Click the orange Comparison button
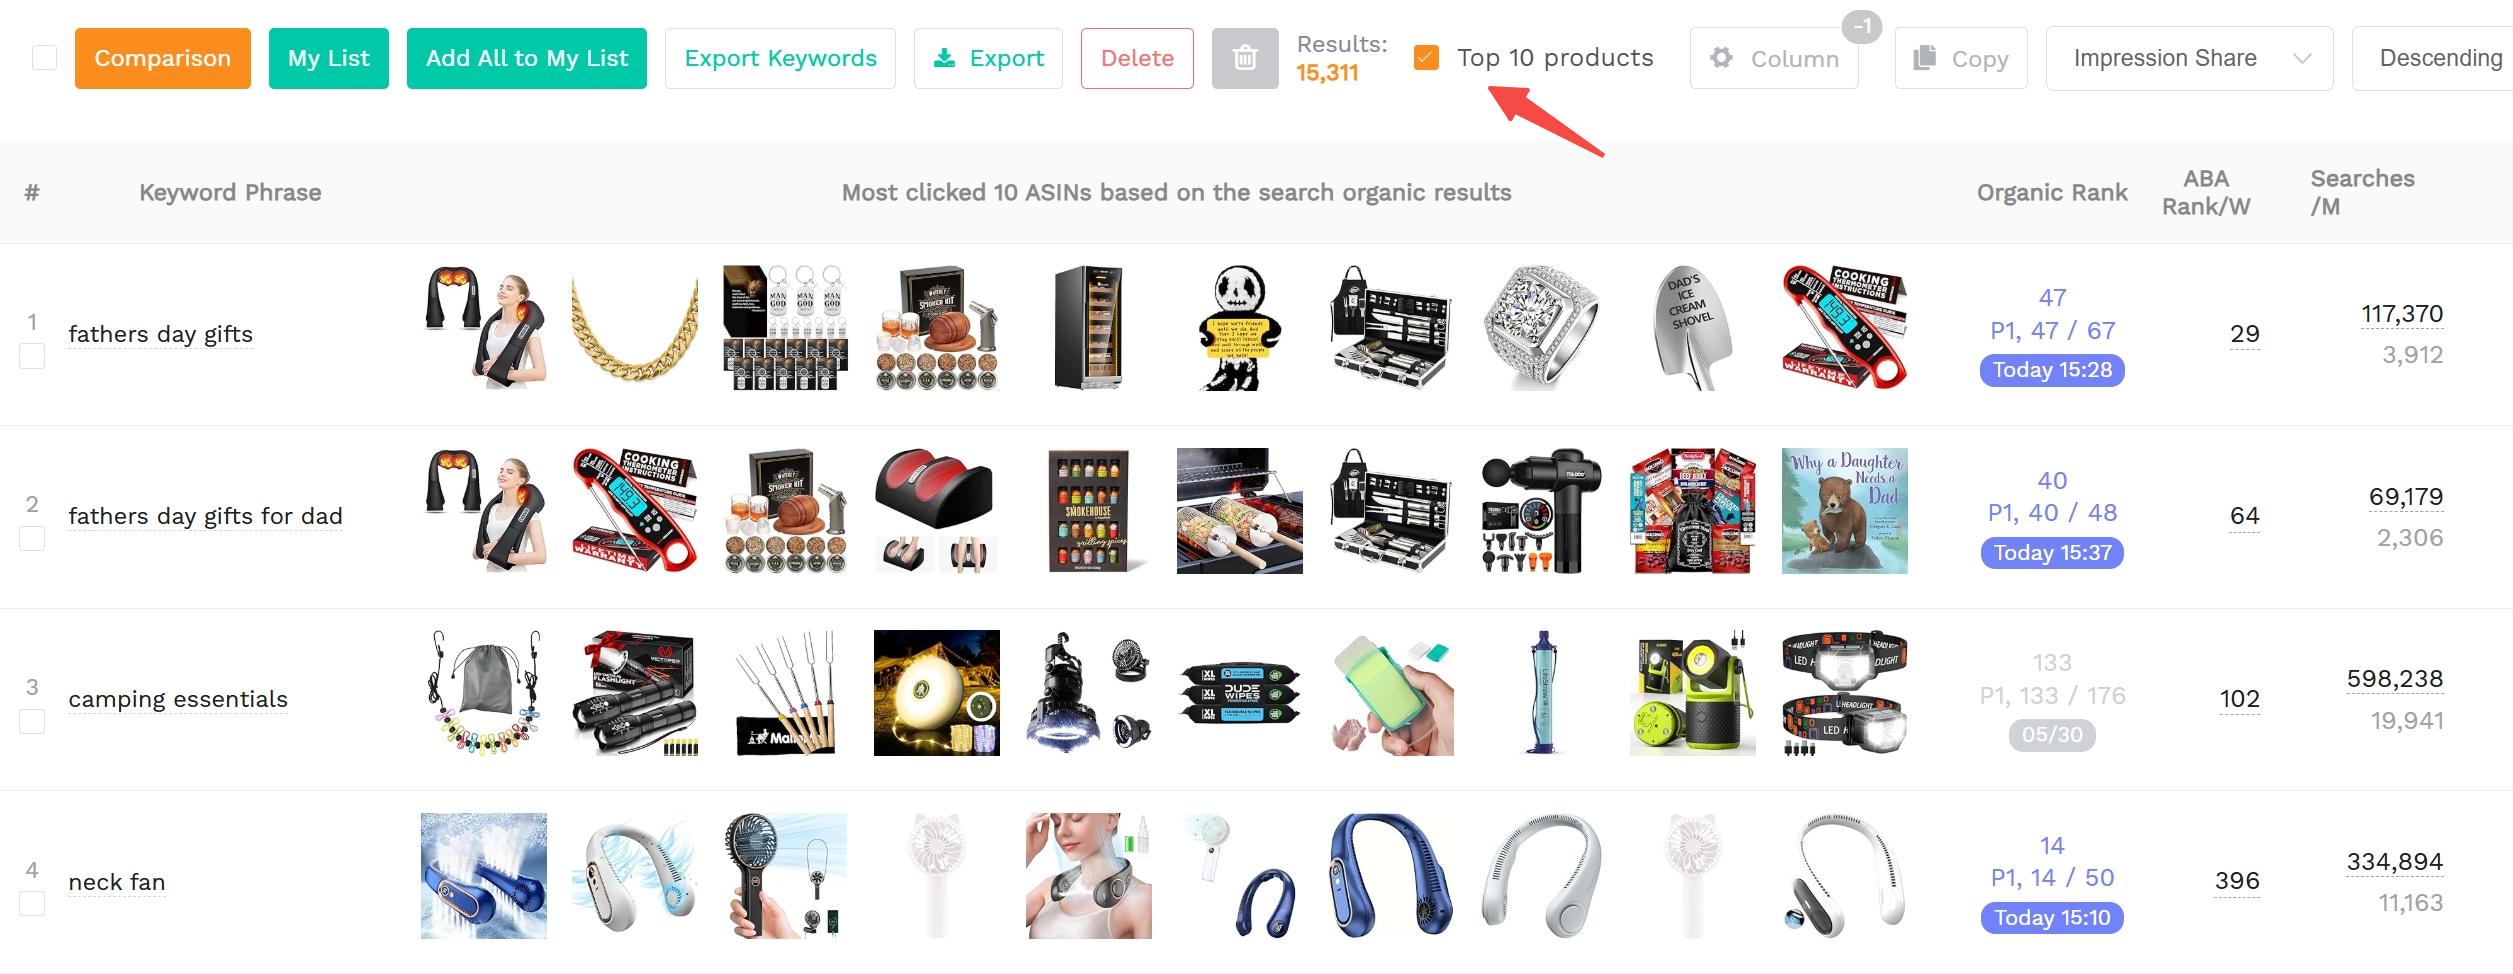 163,58
